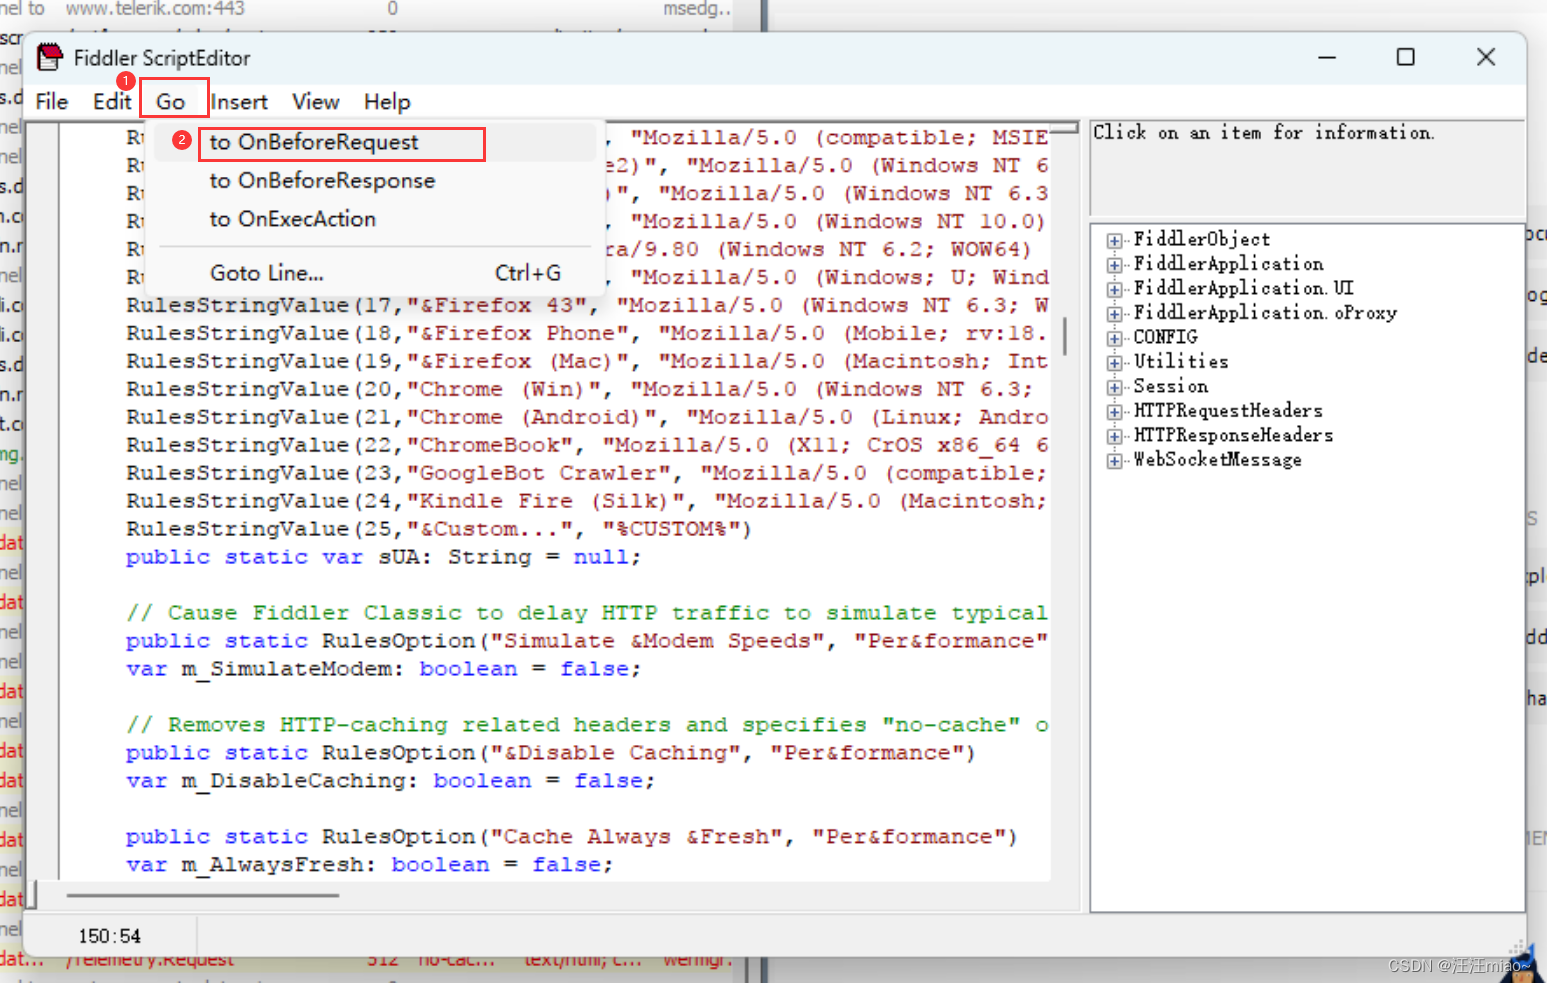Viewport: 1547px width, 983px height.
Task: Open the File menu
Action: click(52, 102)
